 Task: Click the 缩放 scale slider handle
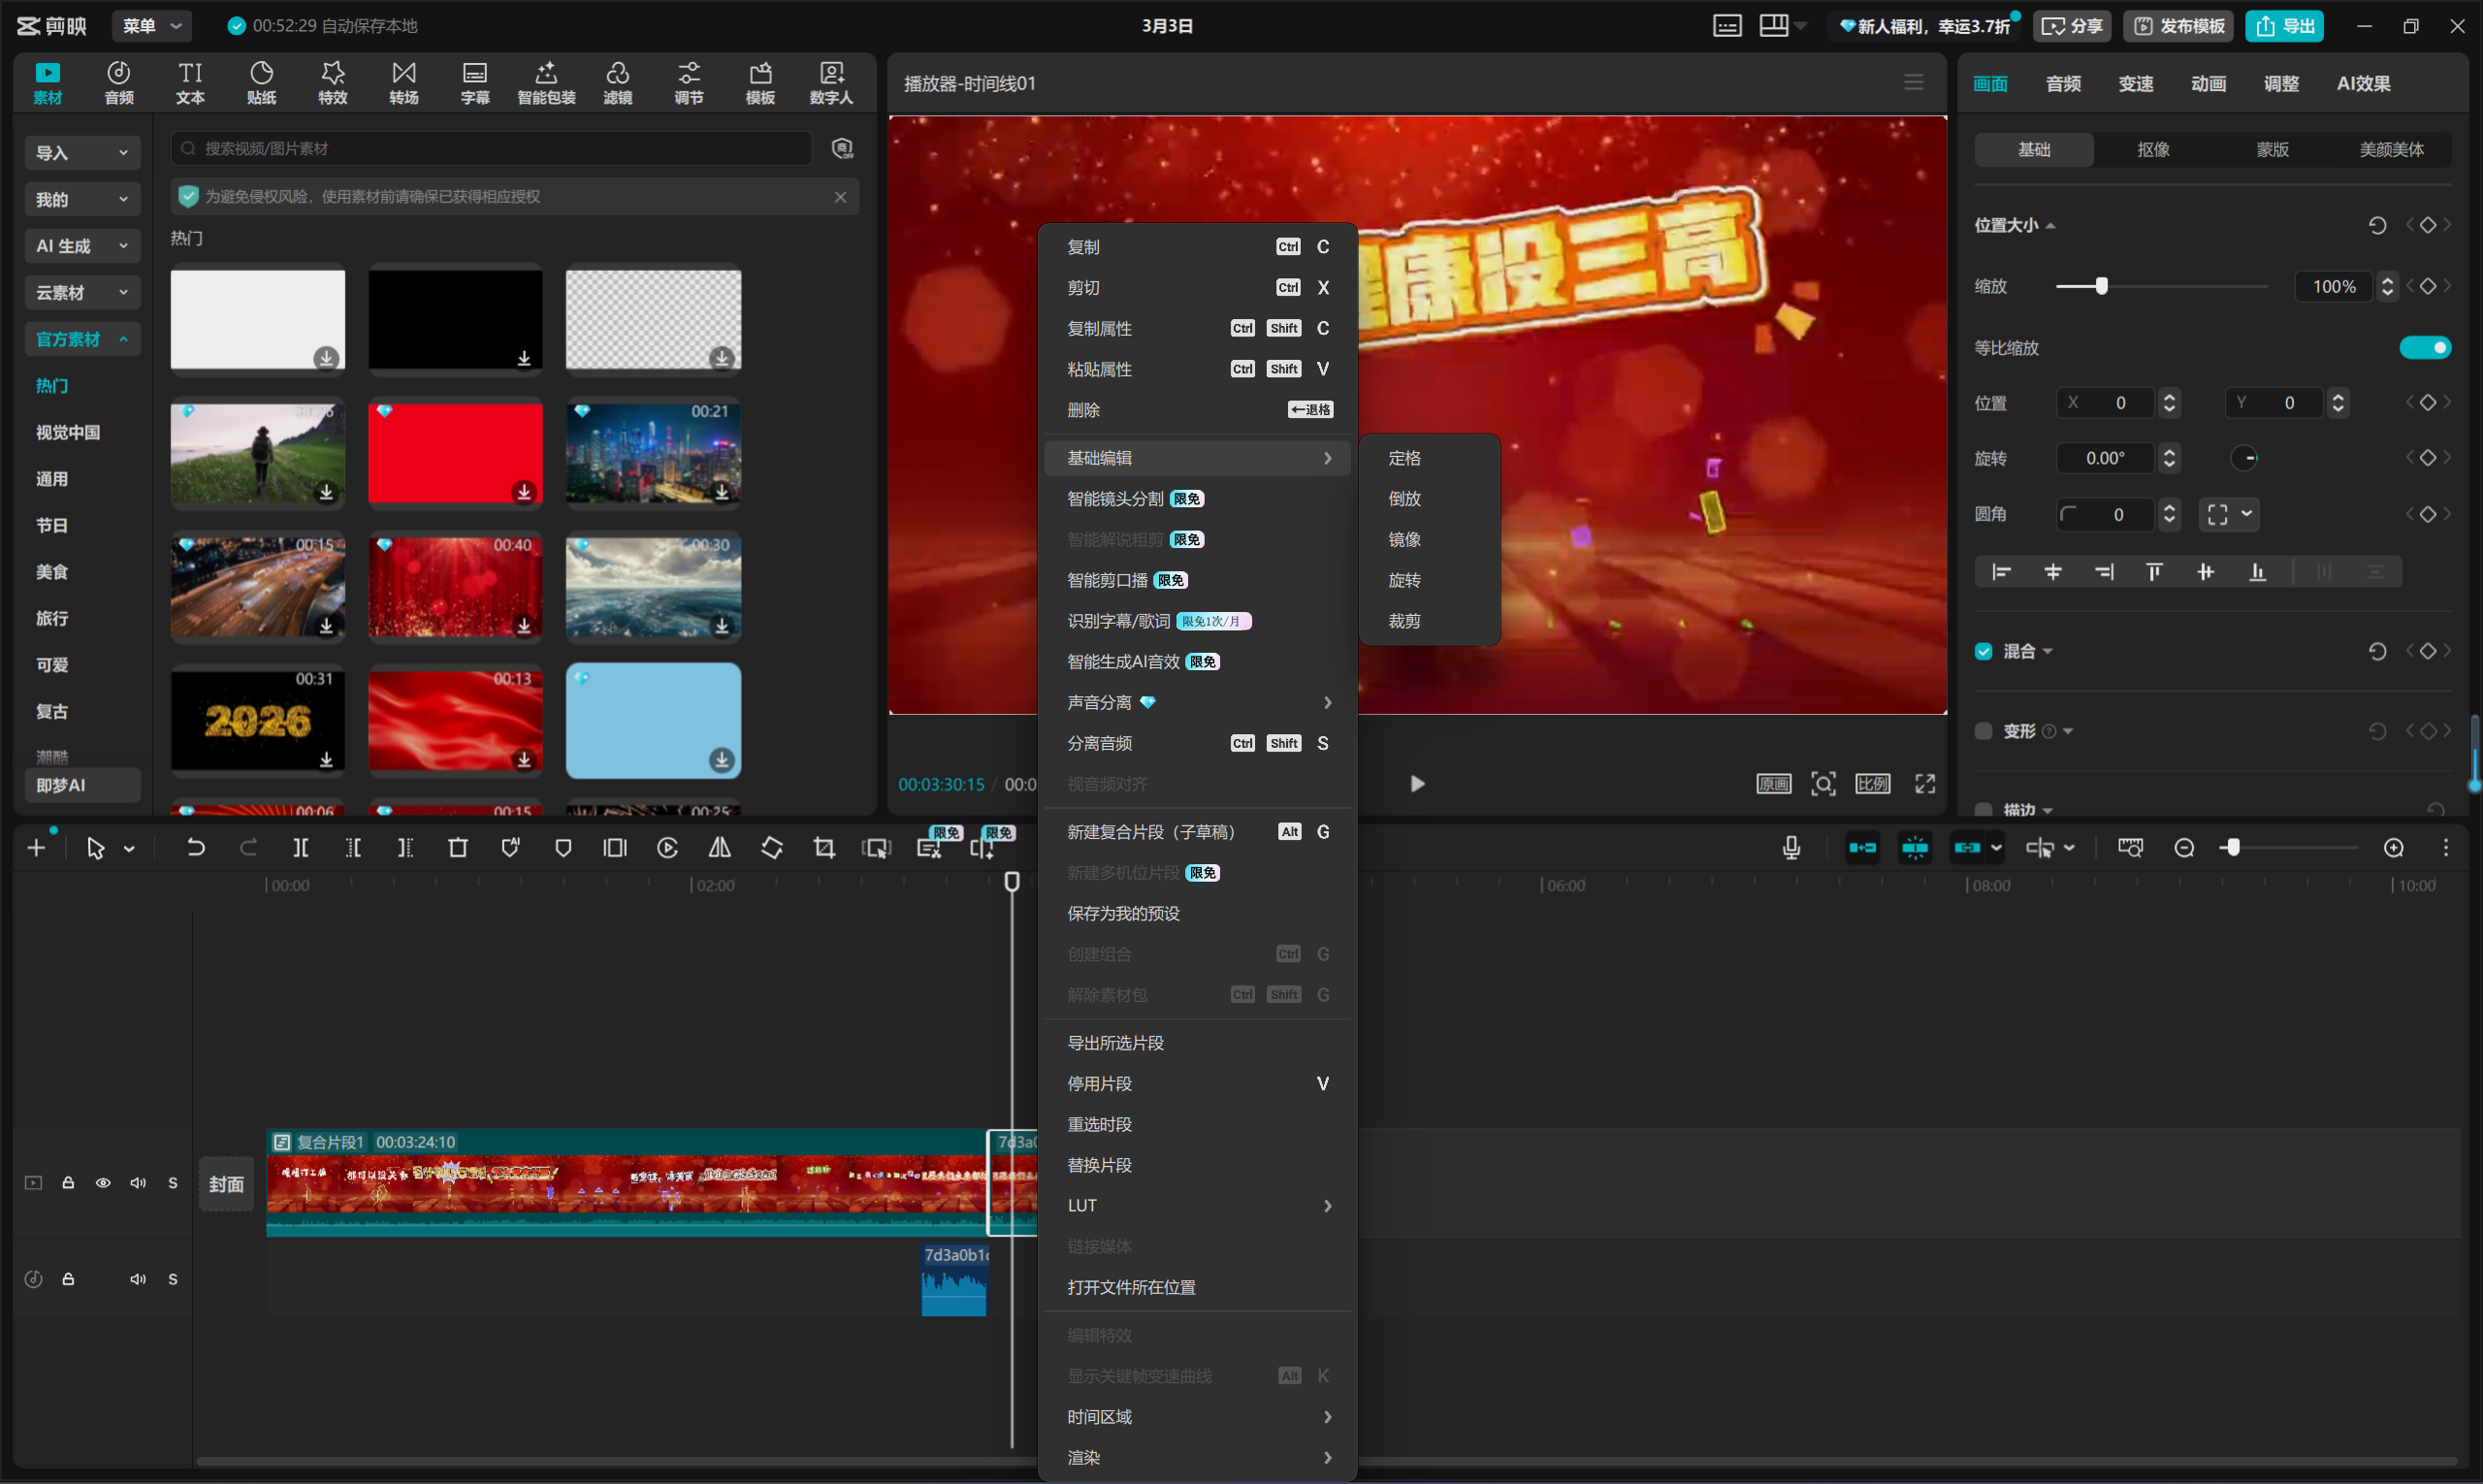tap(2101, 287)
